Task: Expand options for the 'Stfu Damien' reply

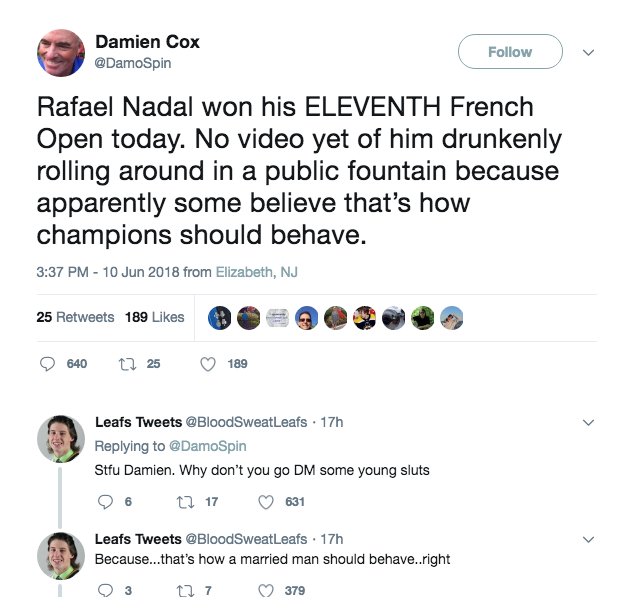Action: point(588,423)
